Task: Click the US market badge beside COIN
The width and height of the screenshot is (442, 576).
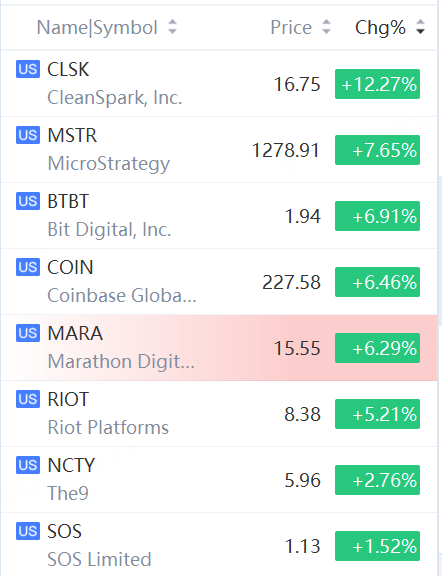Action: (x=28, y=267)
